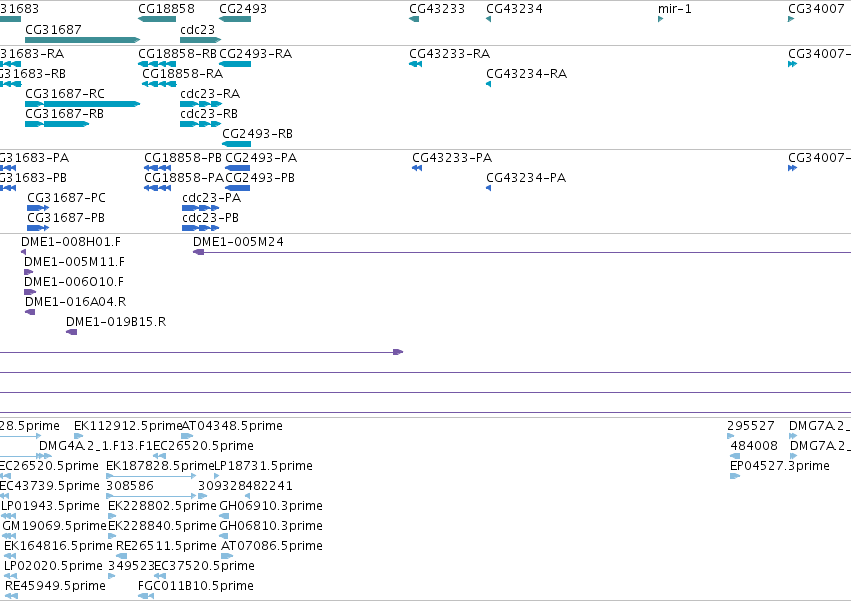Screen dimensions: 851x601
Task: Click BAC end DME1-008H01.F
Action: 71,242
